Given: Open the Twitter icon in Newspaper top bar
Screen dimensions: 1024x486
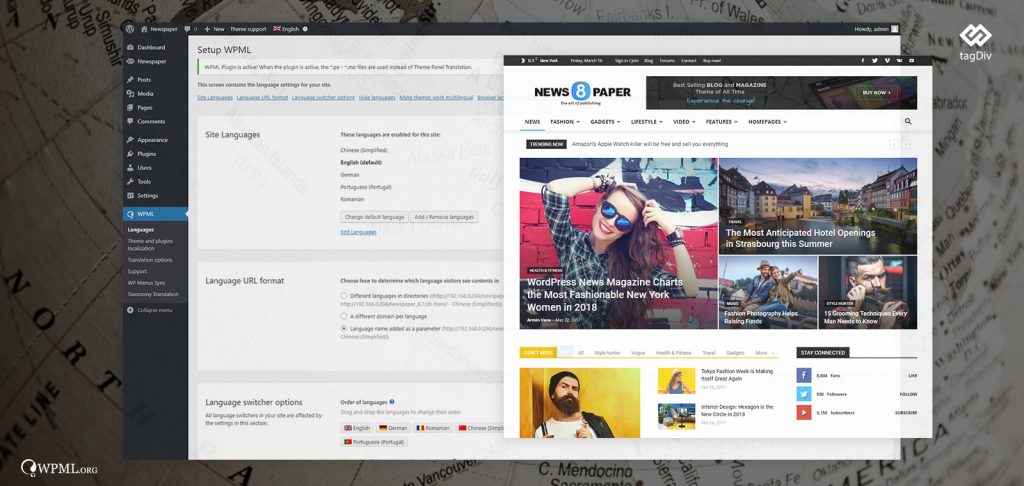Looking at the screenshot, I should click(875, 61).
